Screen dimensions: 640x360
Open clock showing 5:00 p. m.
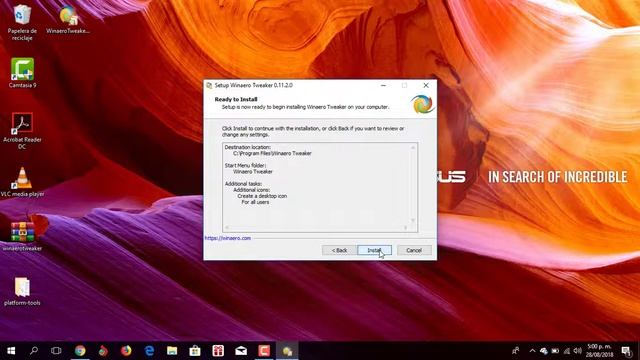(599, 351)
